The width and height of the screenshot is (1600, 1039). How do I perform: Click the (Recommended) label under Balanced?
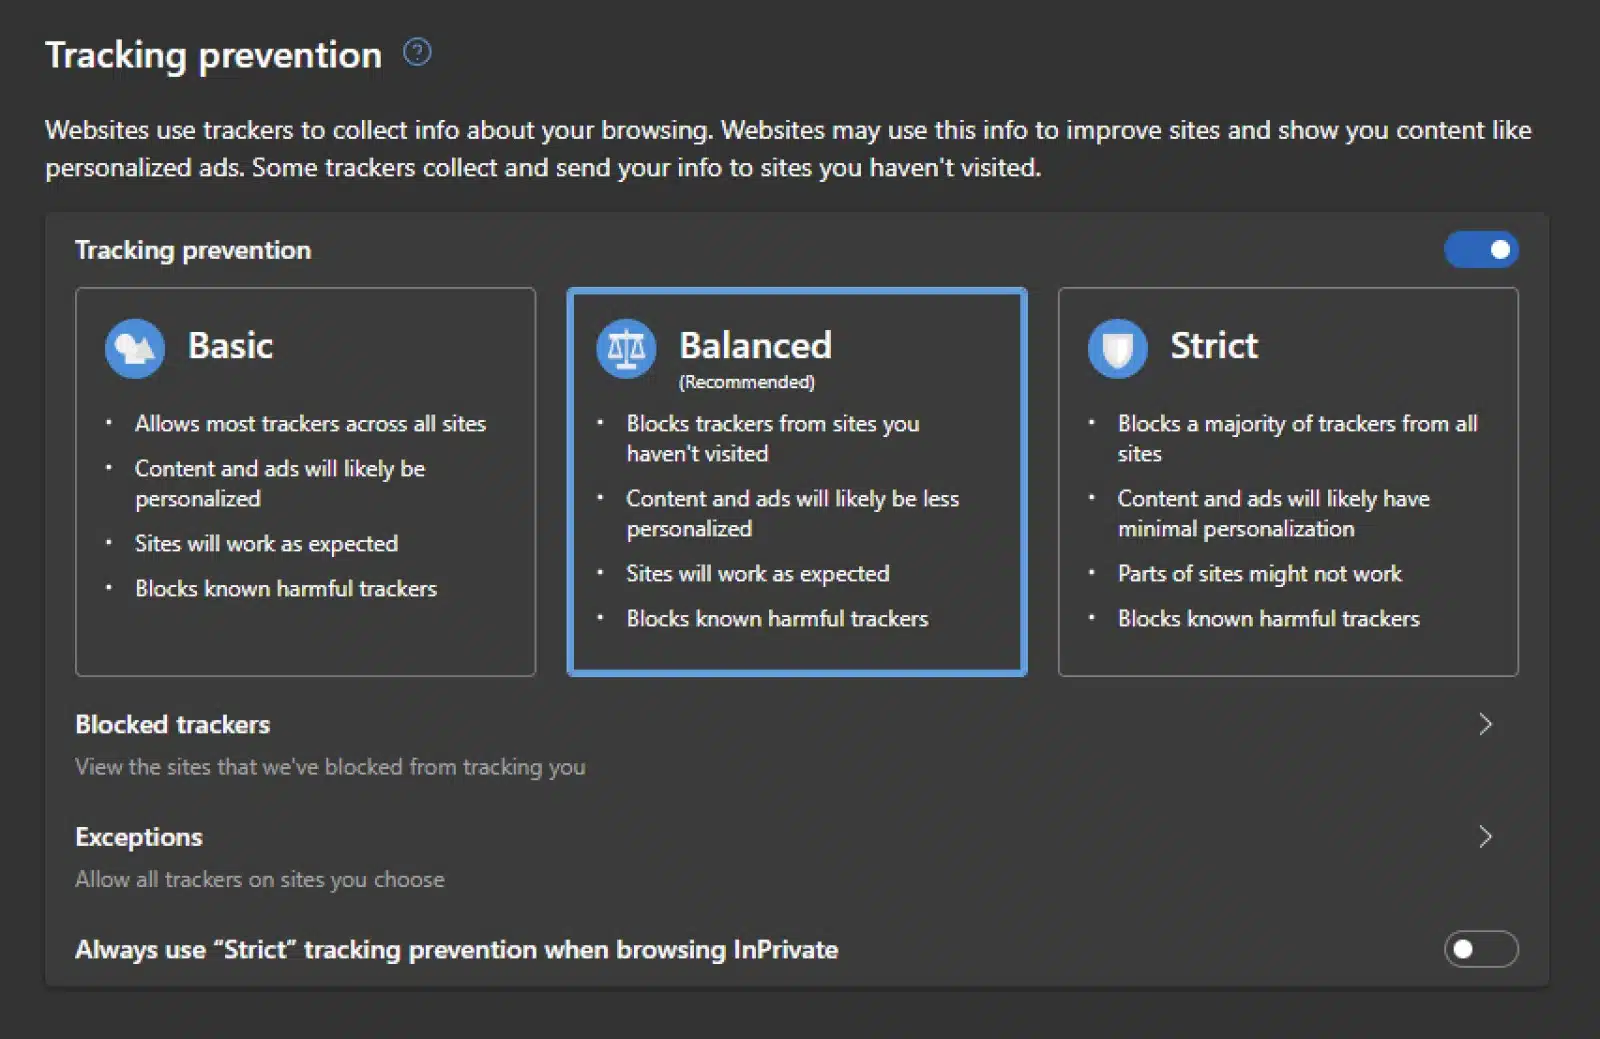point(747,381)
